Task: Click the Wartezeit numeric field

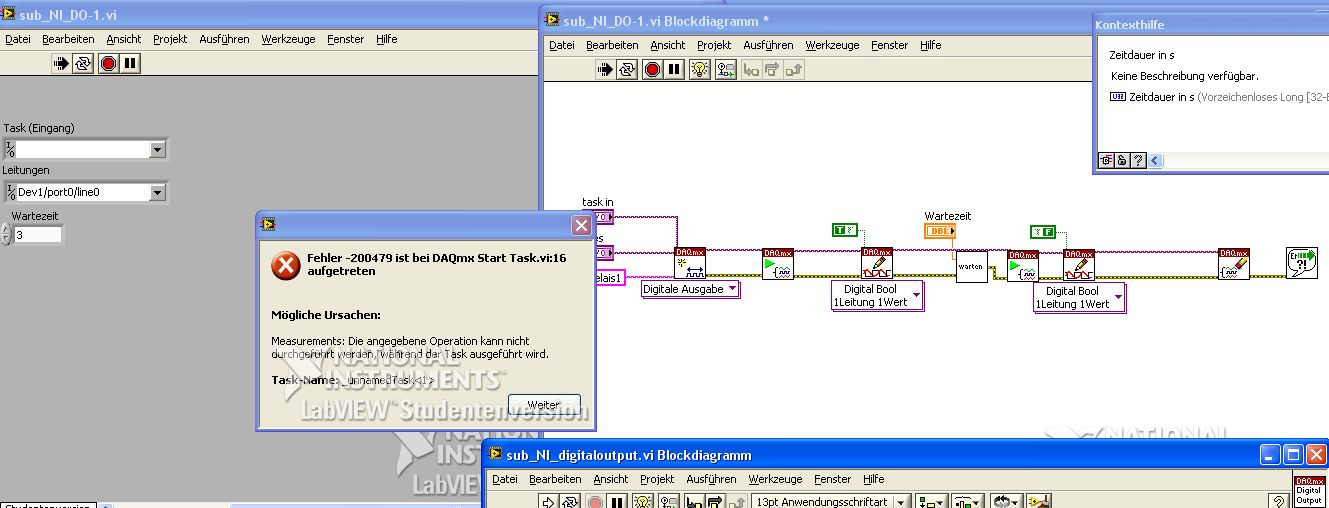Action: pos(38,235)
